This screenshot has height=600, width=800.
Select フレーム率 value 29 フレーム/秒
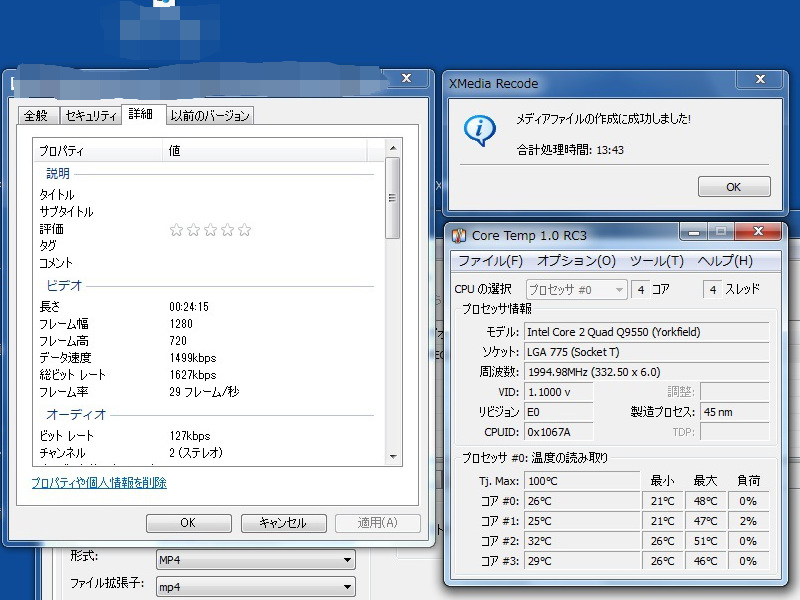coord(204,392)
